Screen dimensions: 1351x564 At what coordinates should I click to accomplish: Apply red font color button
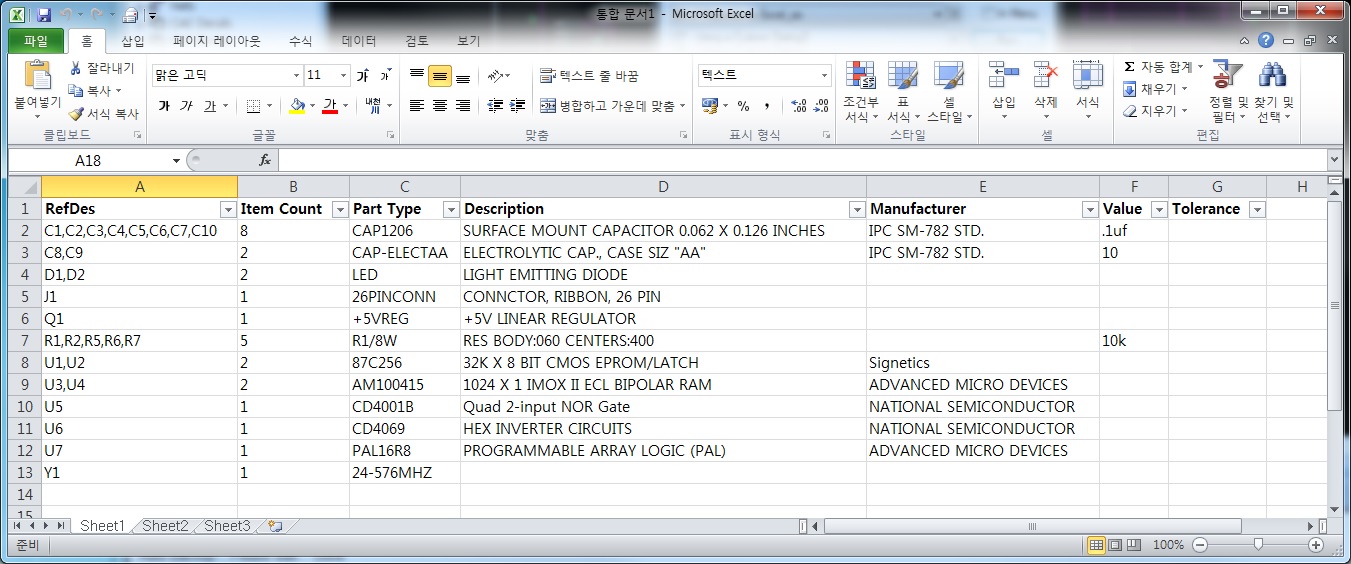330,106
